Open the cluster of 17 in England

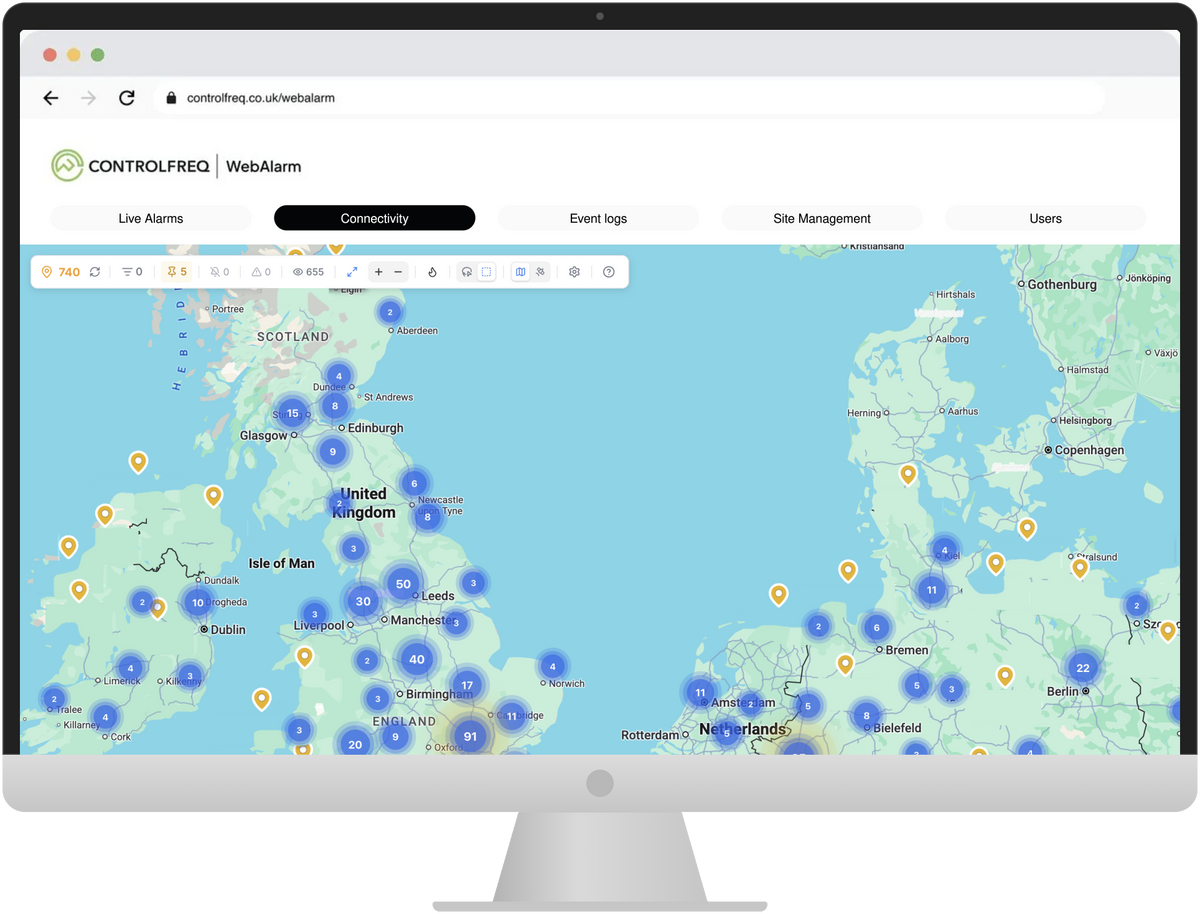point(467,686)
